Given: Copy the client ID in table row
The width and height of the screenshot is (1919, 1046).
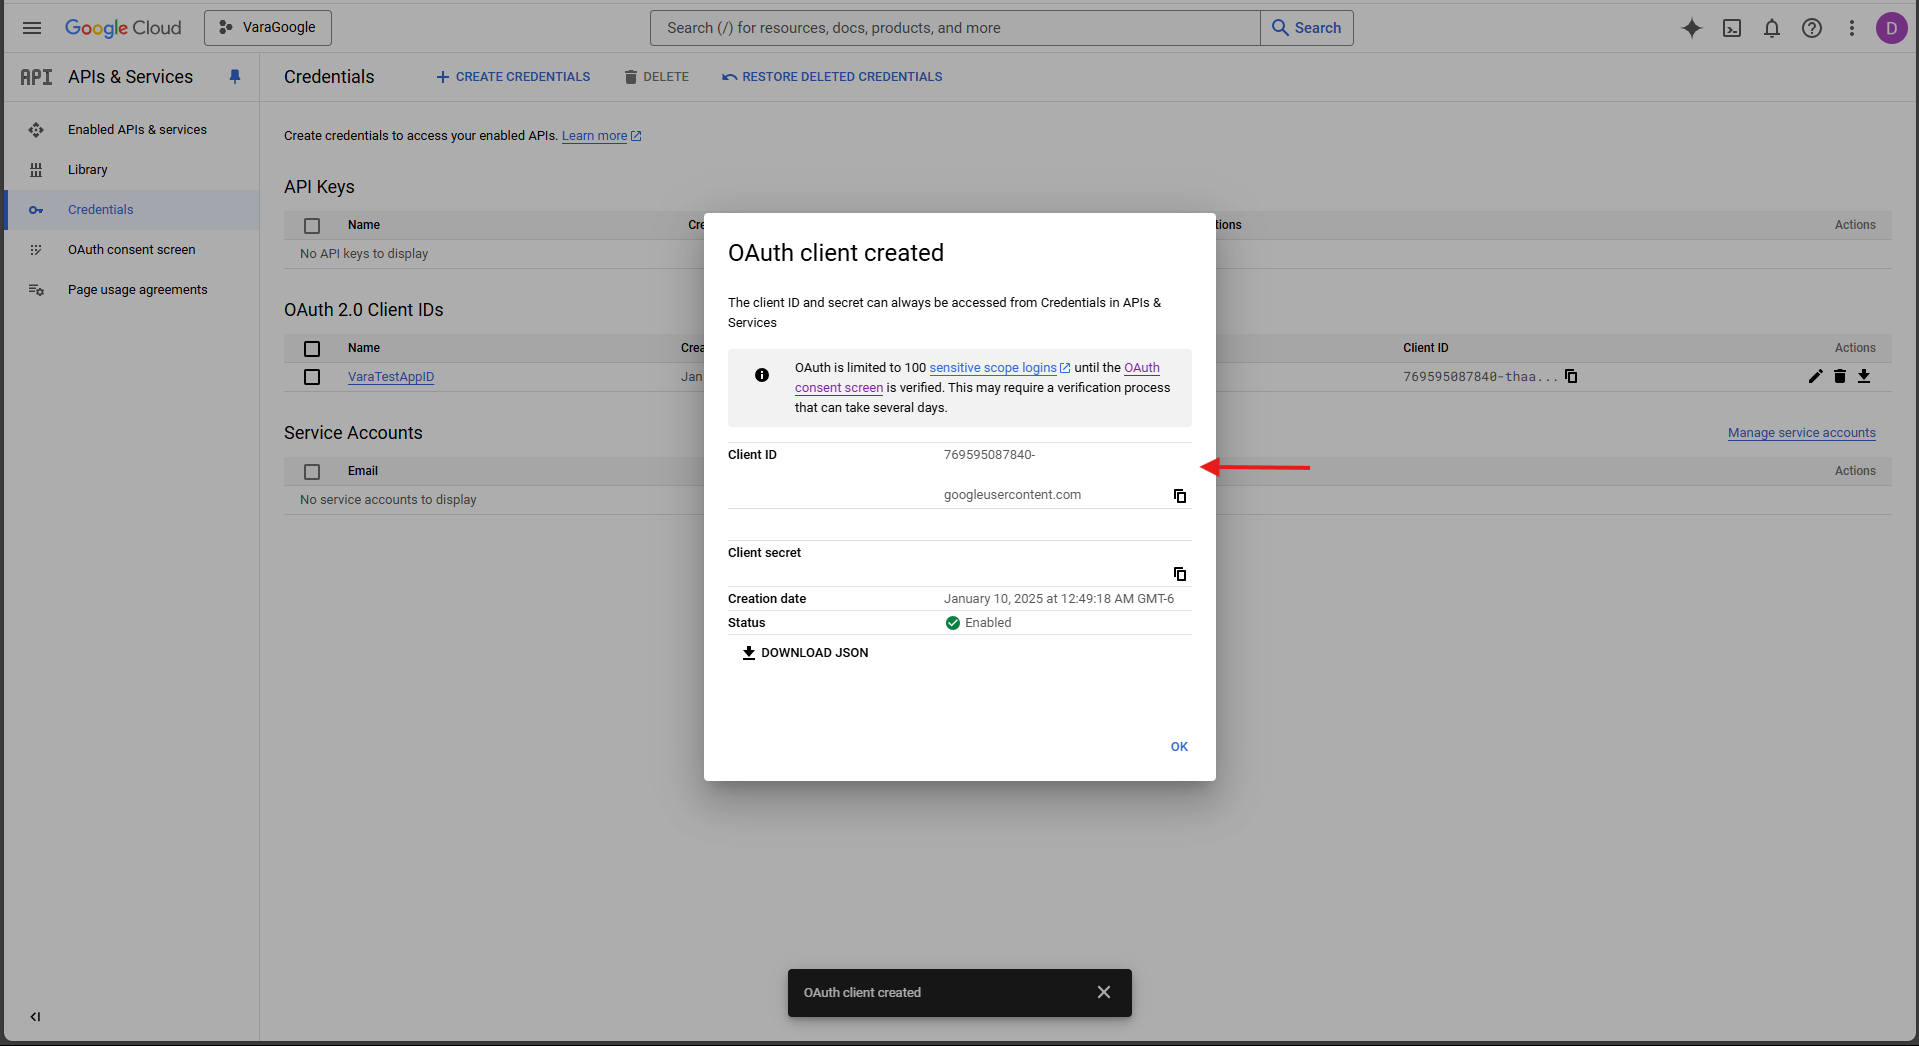Looking at the screenshot, I should click(1571, 376).
